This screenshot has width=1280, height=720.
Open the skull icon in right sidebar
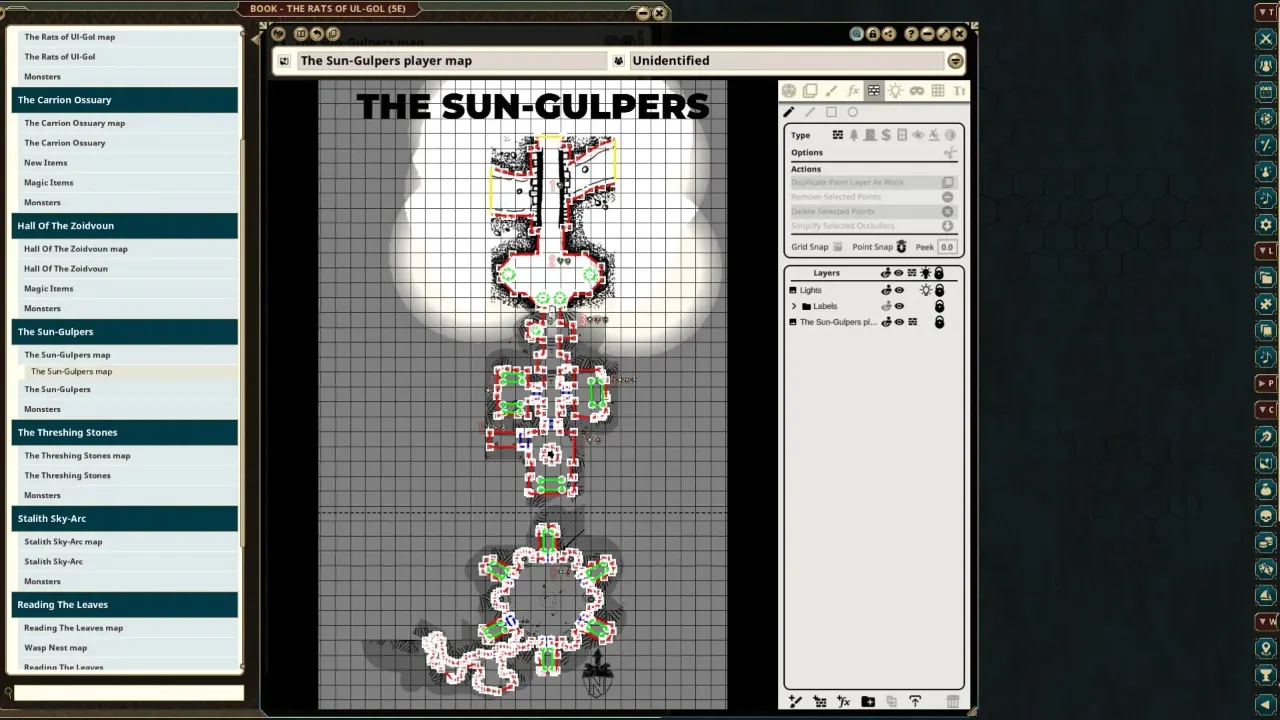(x=1266, y=516)
